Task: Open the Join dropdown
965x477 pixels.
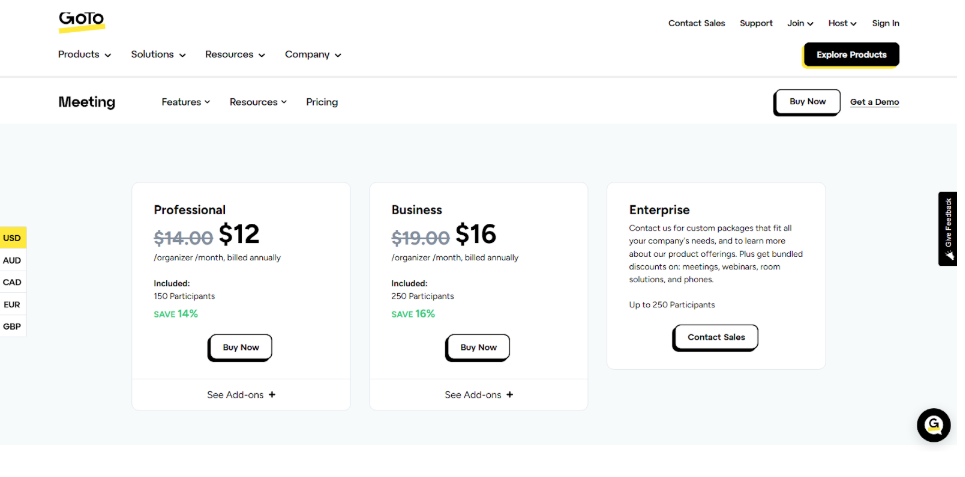Action: 800,23
